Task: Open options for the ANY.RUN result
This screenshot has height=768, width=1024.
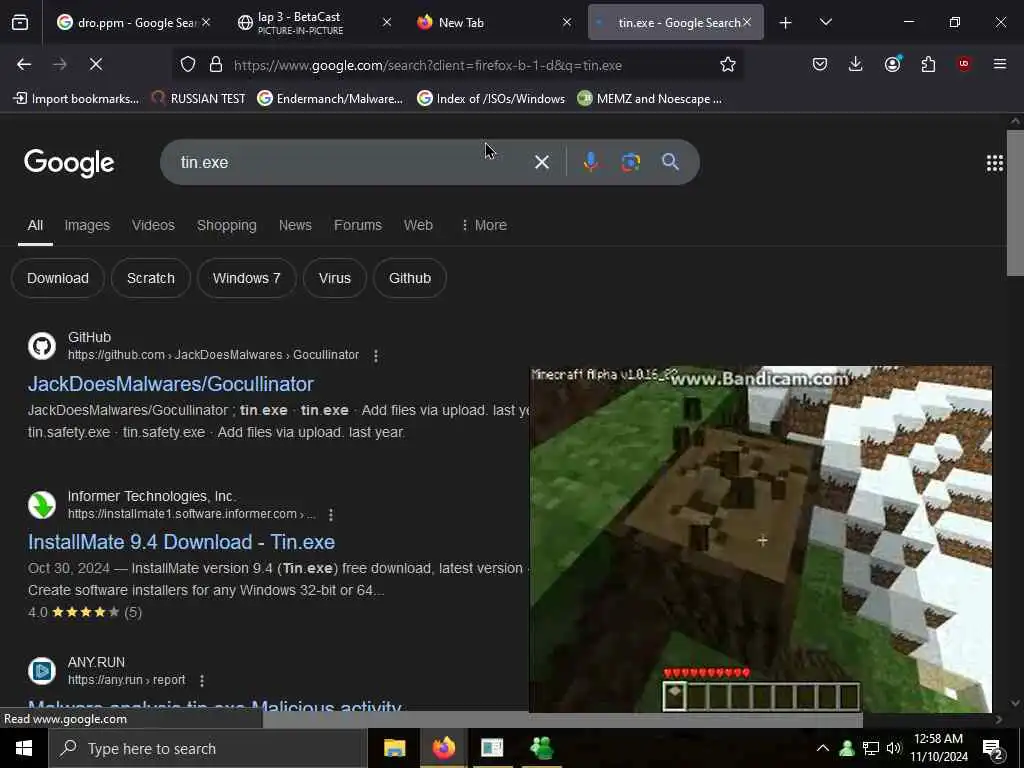Action: (x=202, y=681)
